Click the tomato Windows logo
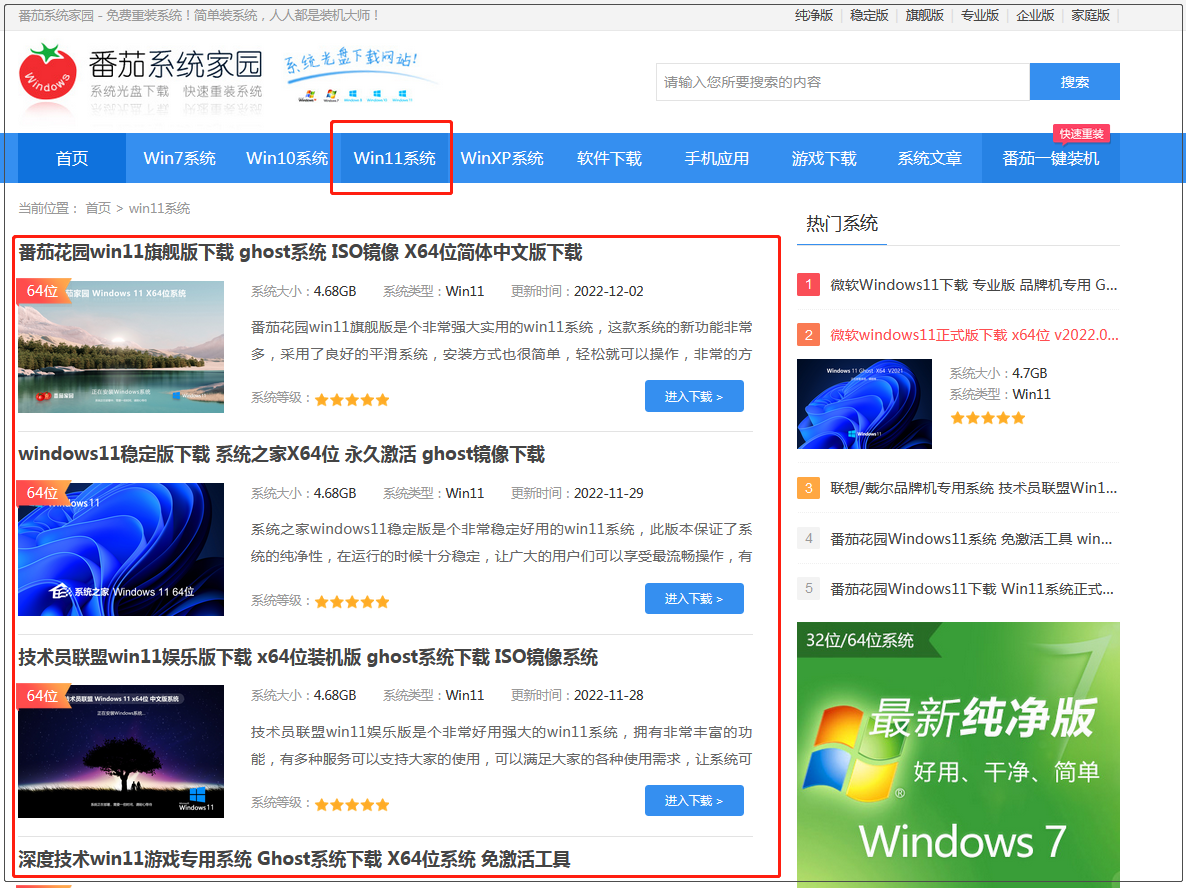 [x=48, y=71]
